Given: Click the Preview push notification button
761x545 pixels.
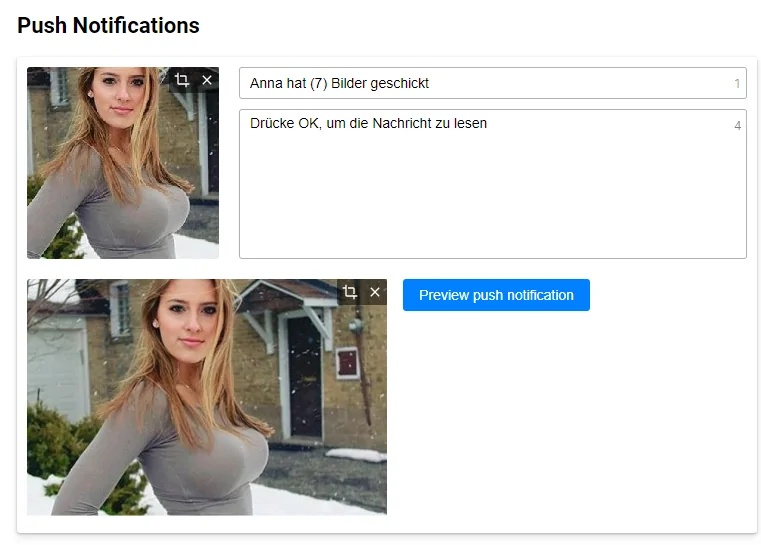Looking at the screenshot, I should 496,295.
